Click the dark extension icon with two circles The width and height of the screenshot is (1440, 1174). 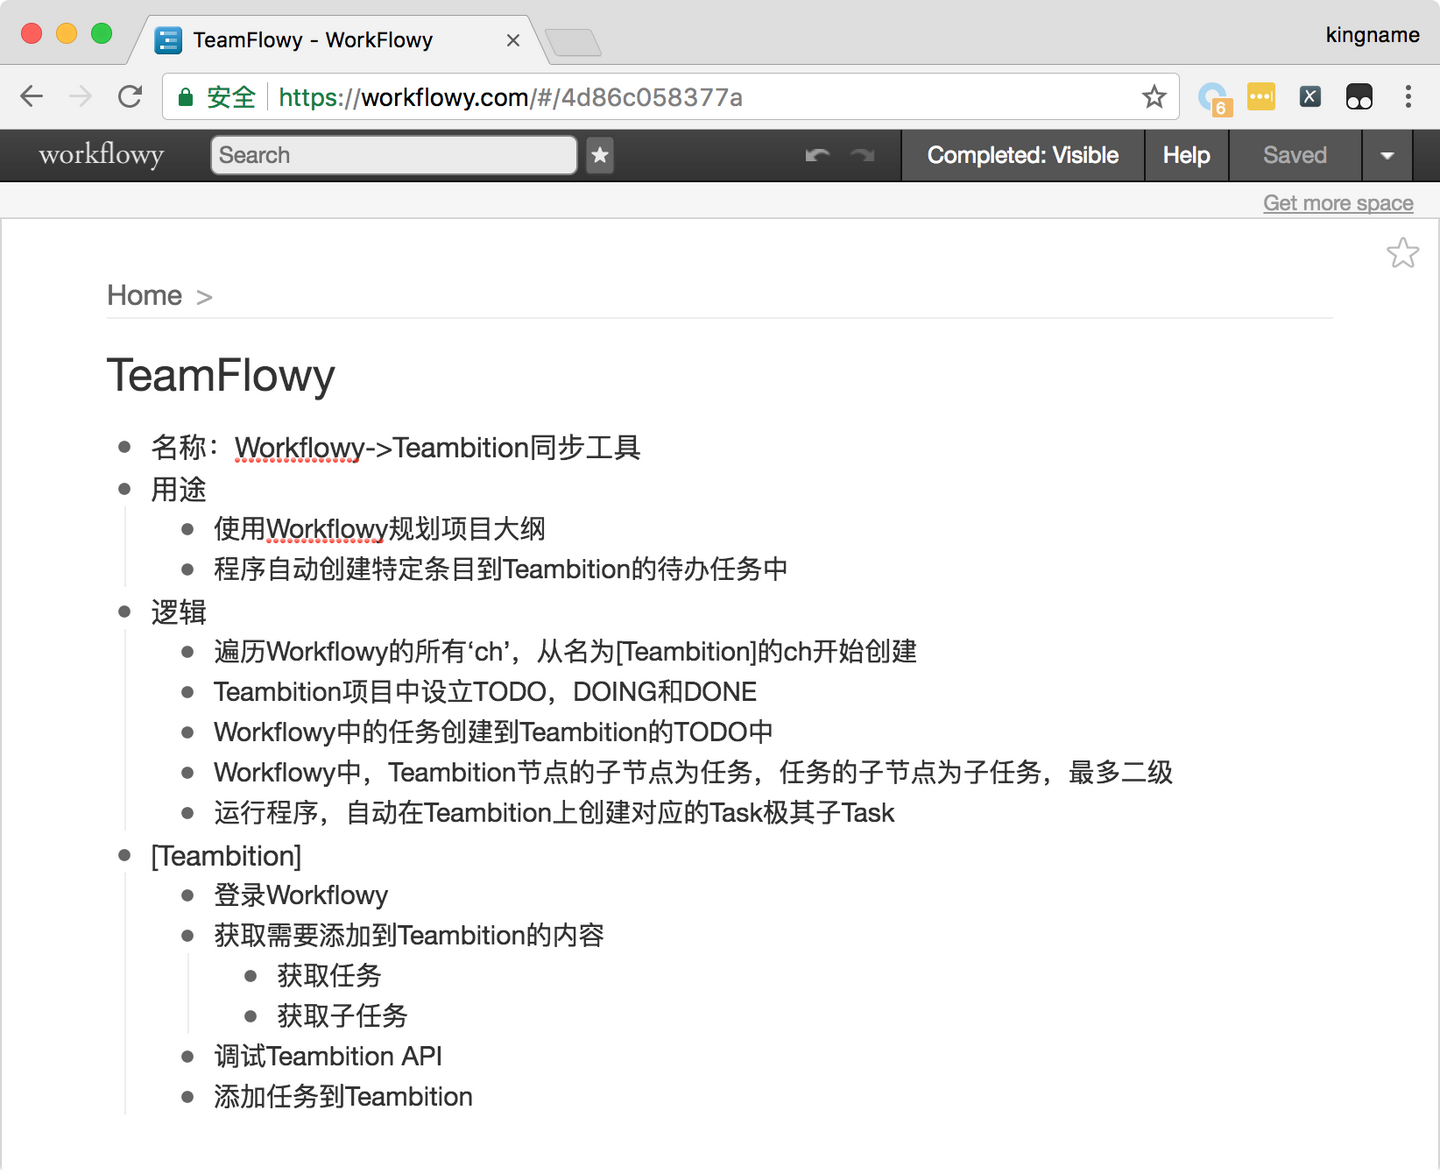1359,96
